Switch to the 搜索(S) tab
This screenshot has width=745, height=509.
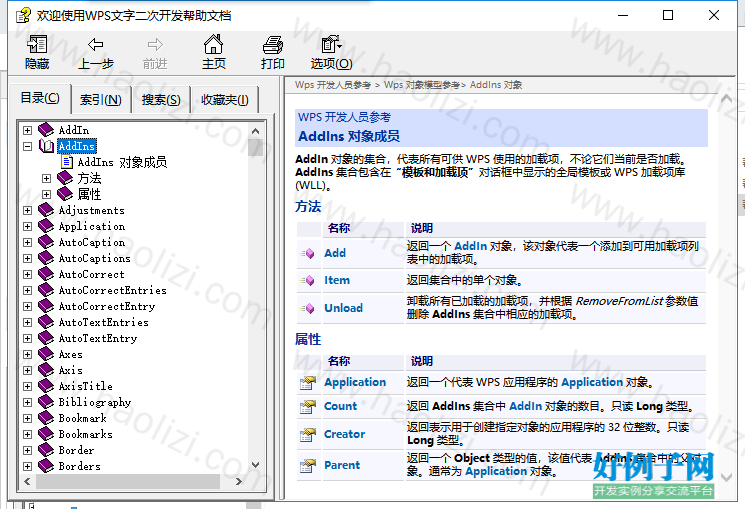(x=161, y=100)
